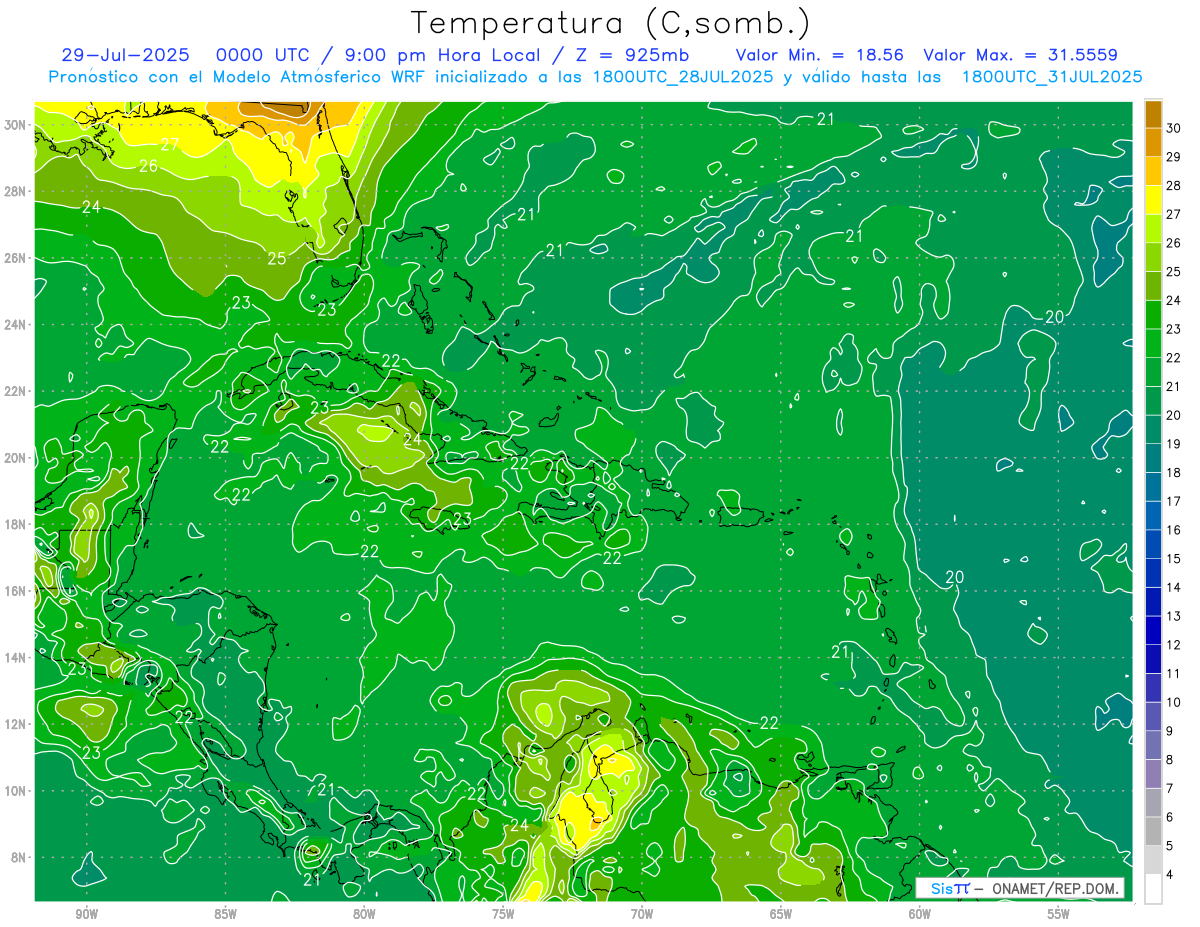This screenshot has height=927, width=1200.
Task: Click the '1800UTC_31JUL2025' valid-until timestamp
Action: (x=1052, y=77)
